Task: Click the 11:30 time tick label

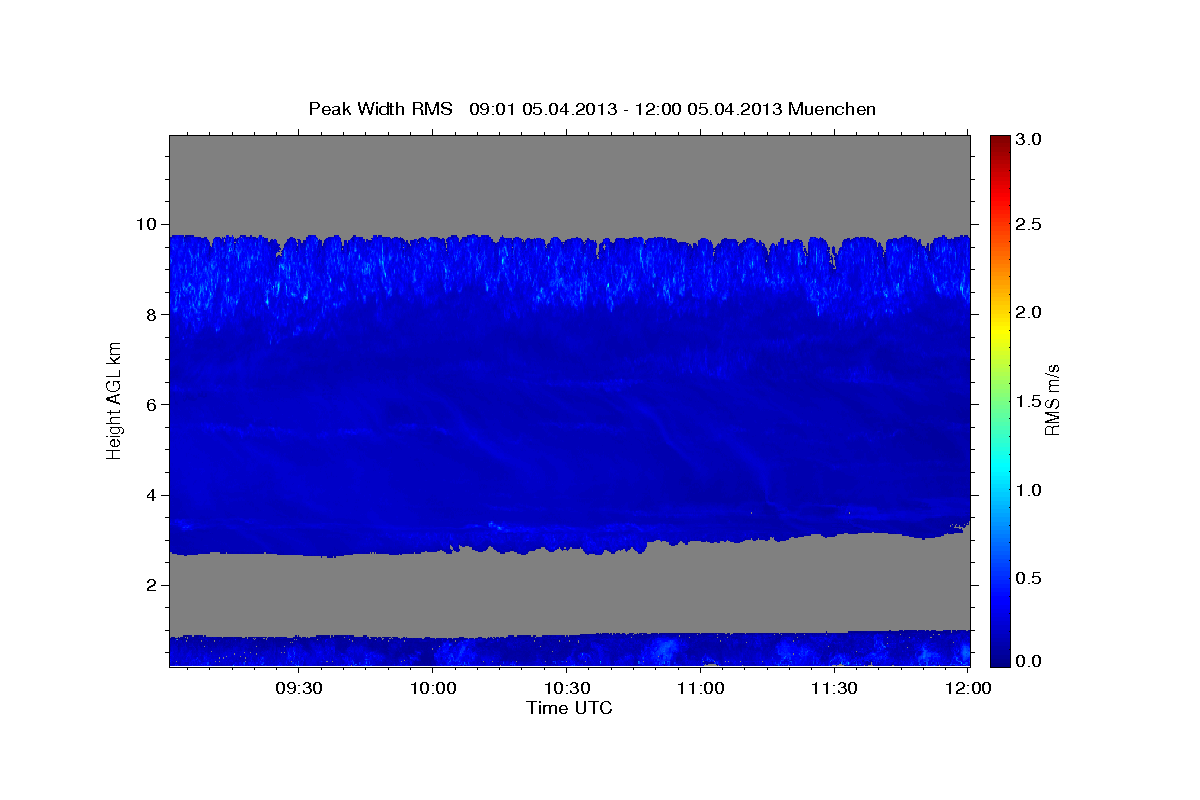Action: click(x=834, y=689)
